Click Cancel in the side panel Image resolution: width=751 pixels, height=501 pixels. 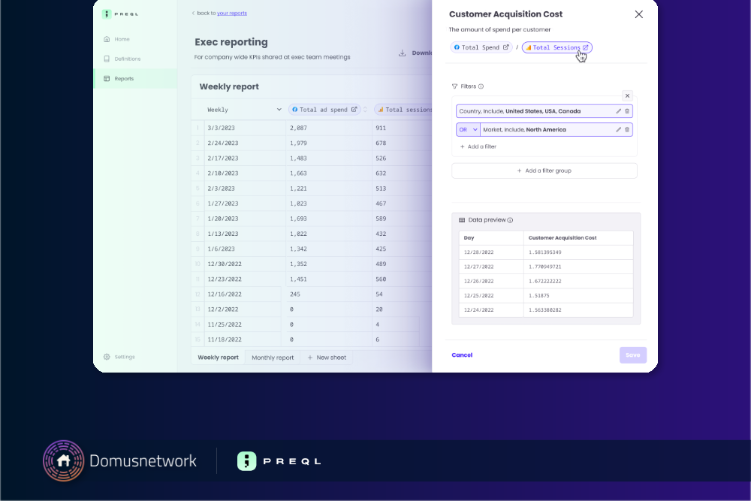[462, 355]
